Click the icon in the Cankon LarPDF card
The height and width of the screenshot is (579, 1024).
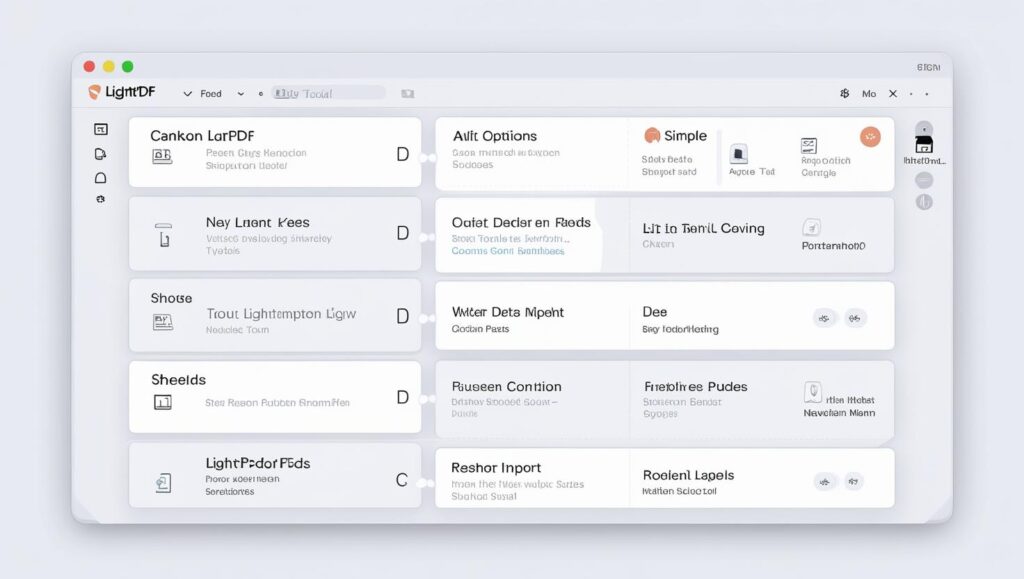pyautogui.click(x=162, y=156)
